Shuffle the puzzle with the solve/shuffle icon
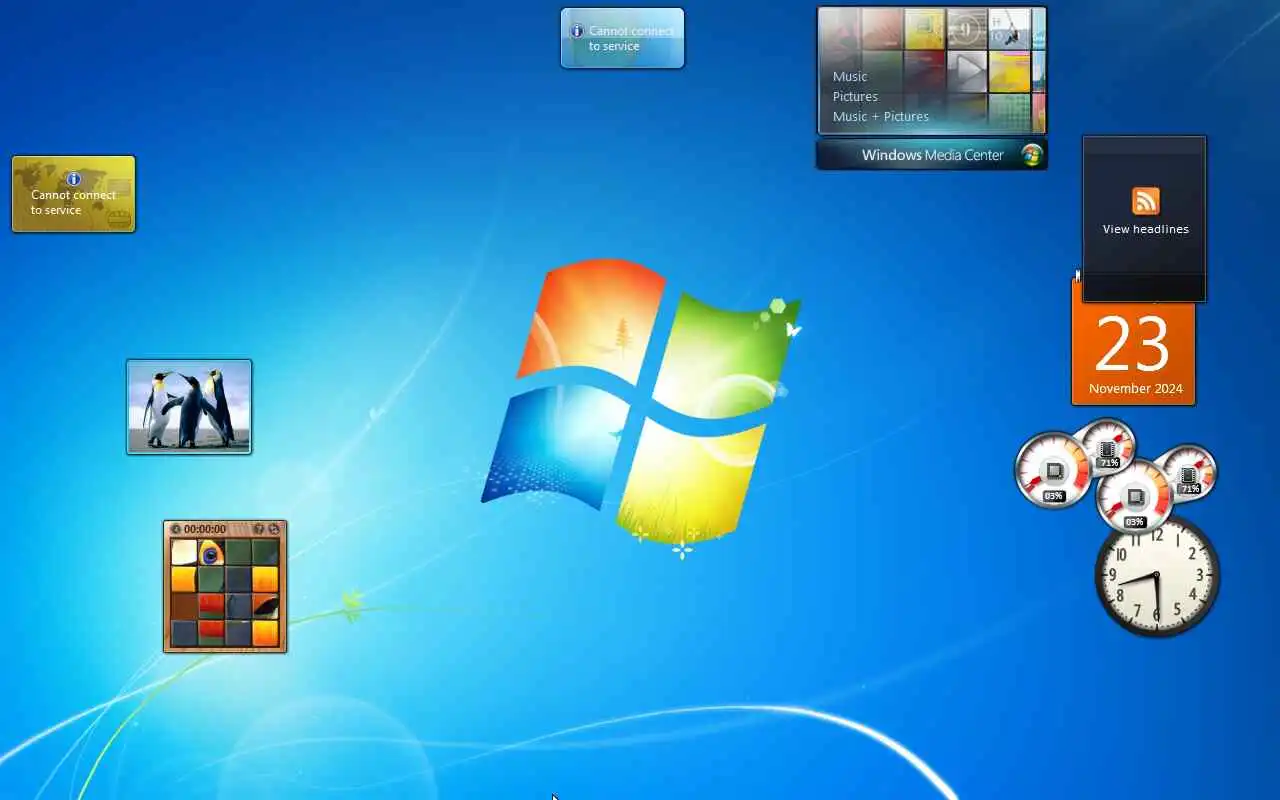Screen dimensions: 1280x800 click(x=273, y=529)
